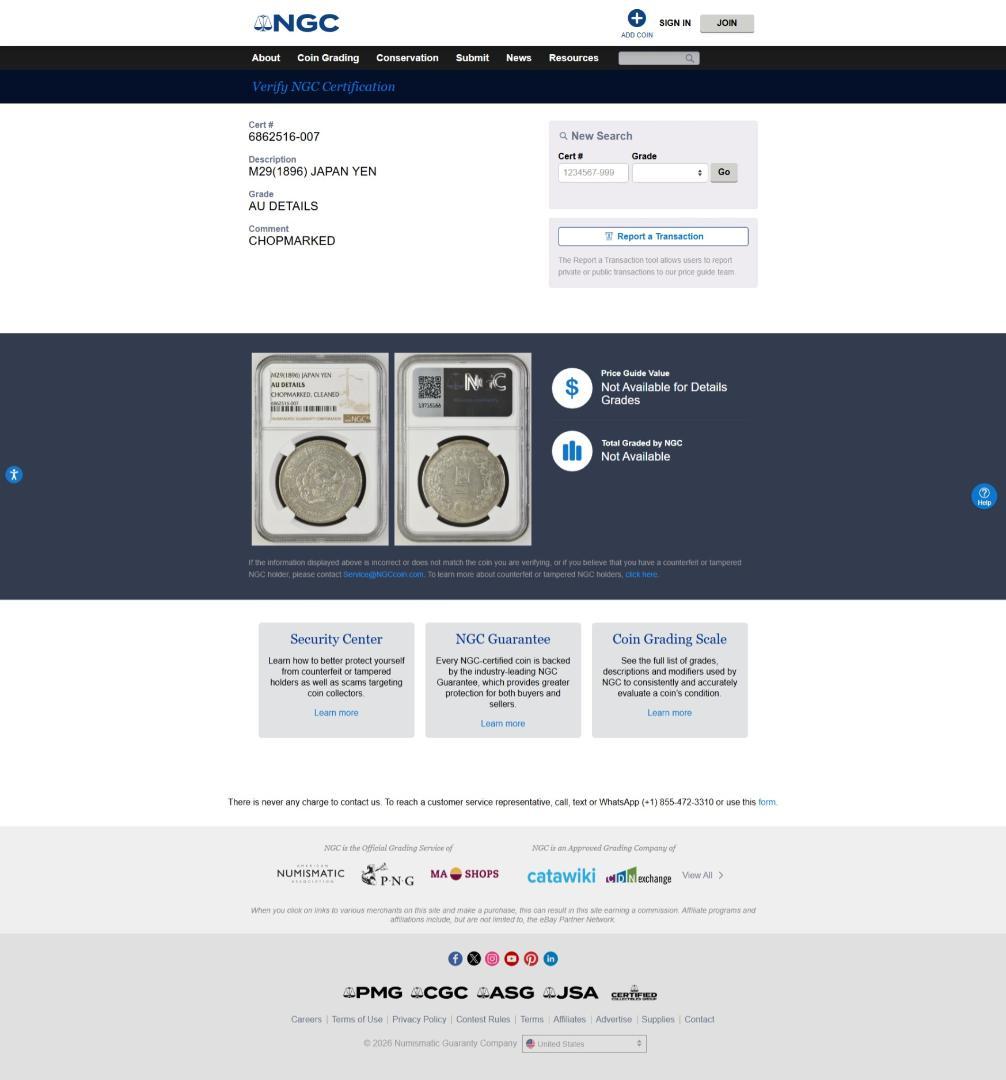
Task: Open the Coin Grading menu
Action: [328, 58]
